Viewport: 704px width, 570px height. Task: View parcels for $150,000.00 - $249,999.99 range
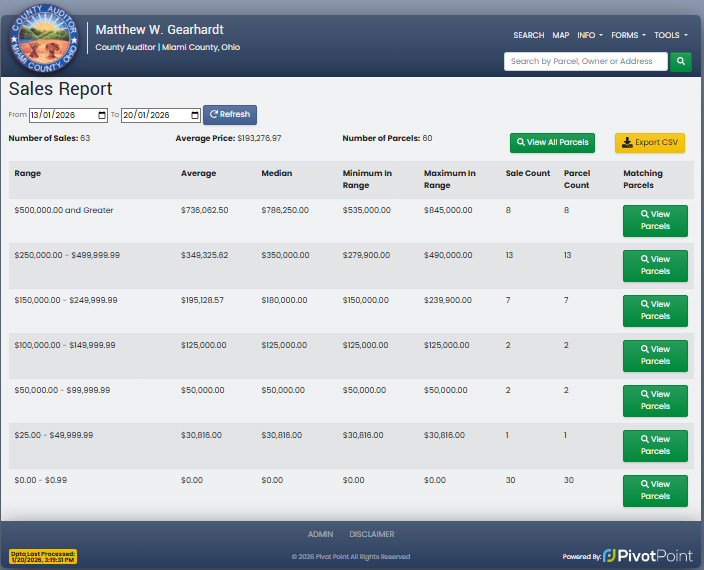point(655,310)
